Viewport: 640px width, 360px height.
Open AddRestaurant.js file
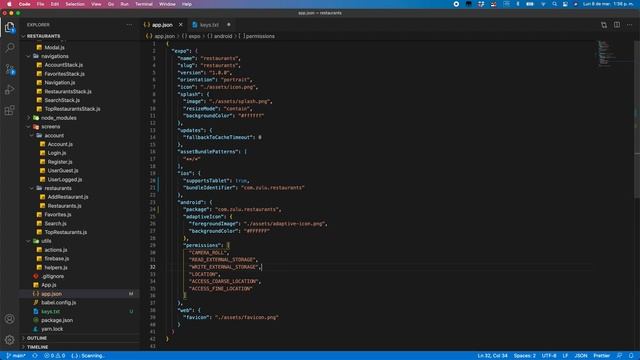coord(68,197)
